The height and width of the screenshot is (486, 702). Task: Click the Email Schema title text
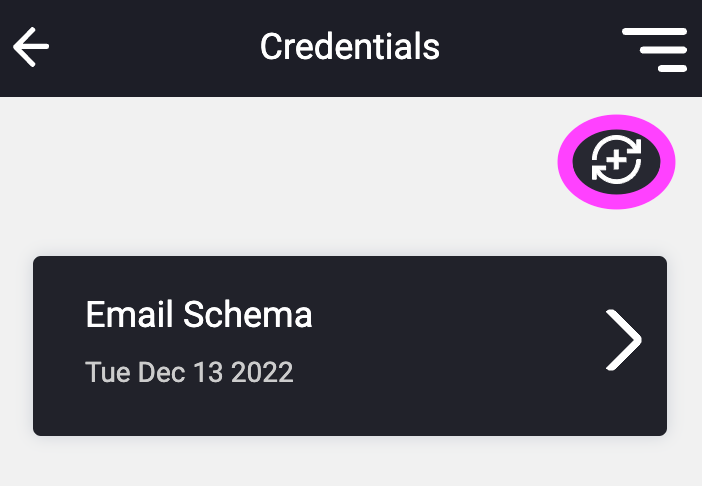198,315
